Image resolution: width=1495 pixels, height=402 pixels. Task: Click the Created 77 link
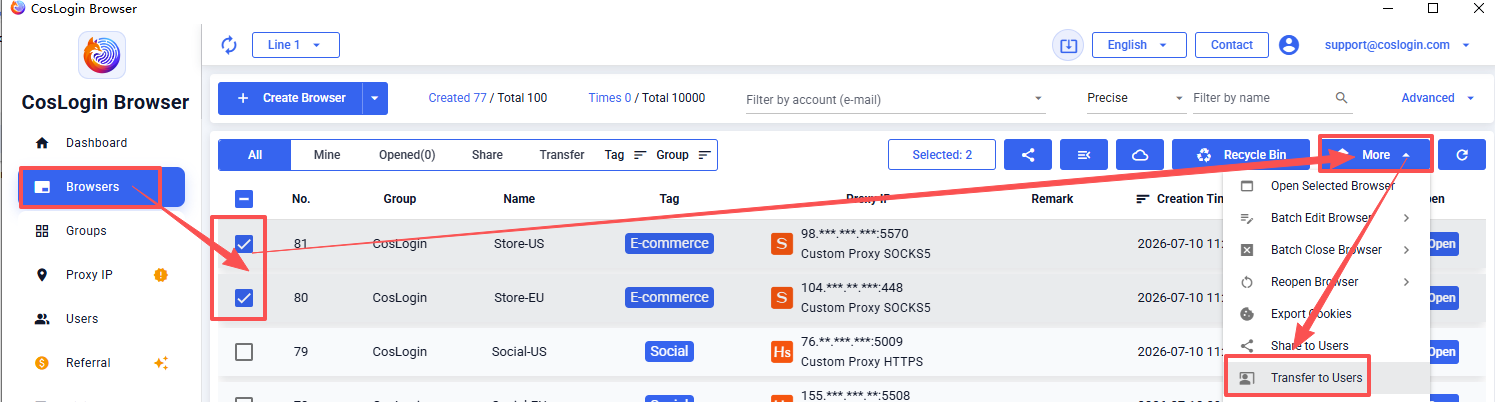(457, 98)
